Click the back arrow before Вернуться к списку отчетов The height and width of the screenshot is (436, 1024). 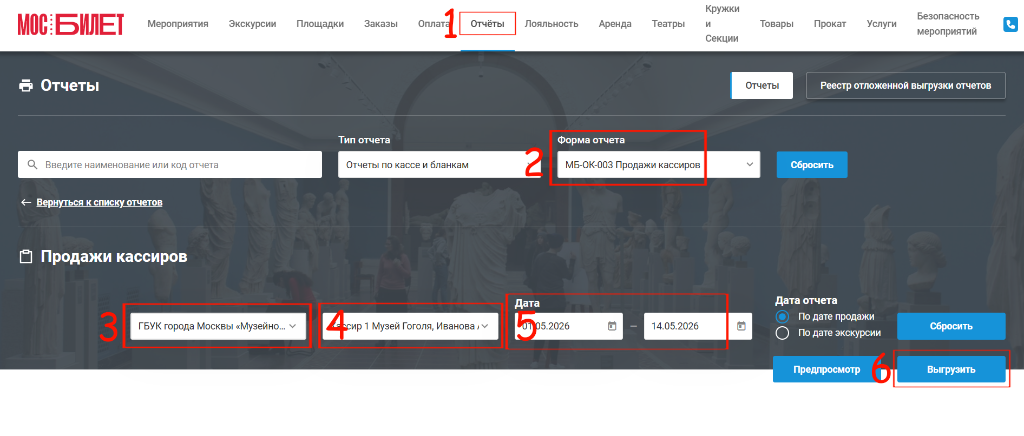click(26, 202)
